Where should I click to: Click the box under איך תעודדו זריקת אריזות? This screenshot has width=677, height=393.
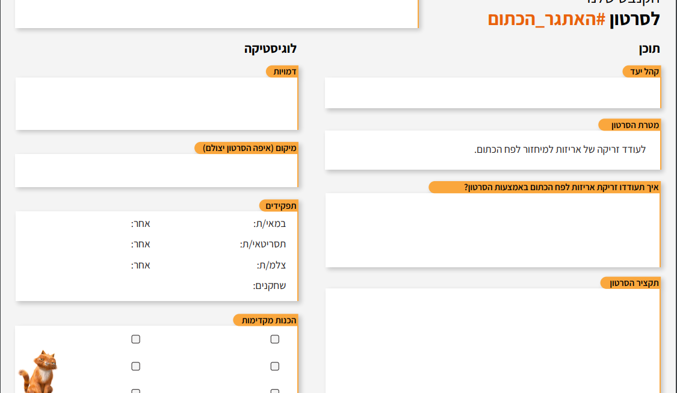493,230
